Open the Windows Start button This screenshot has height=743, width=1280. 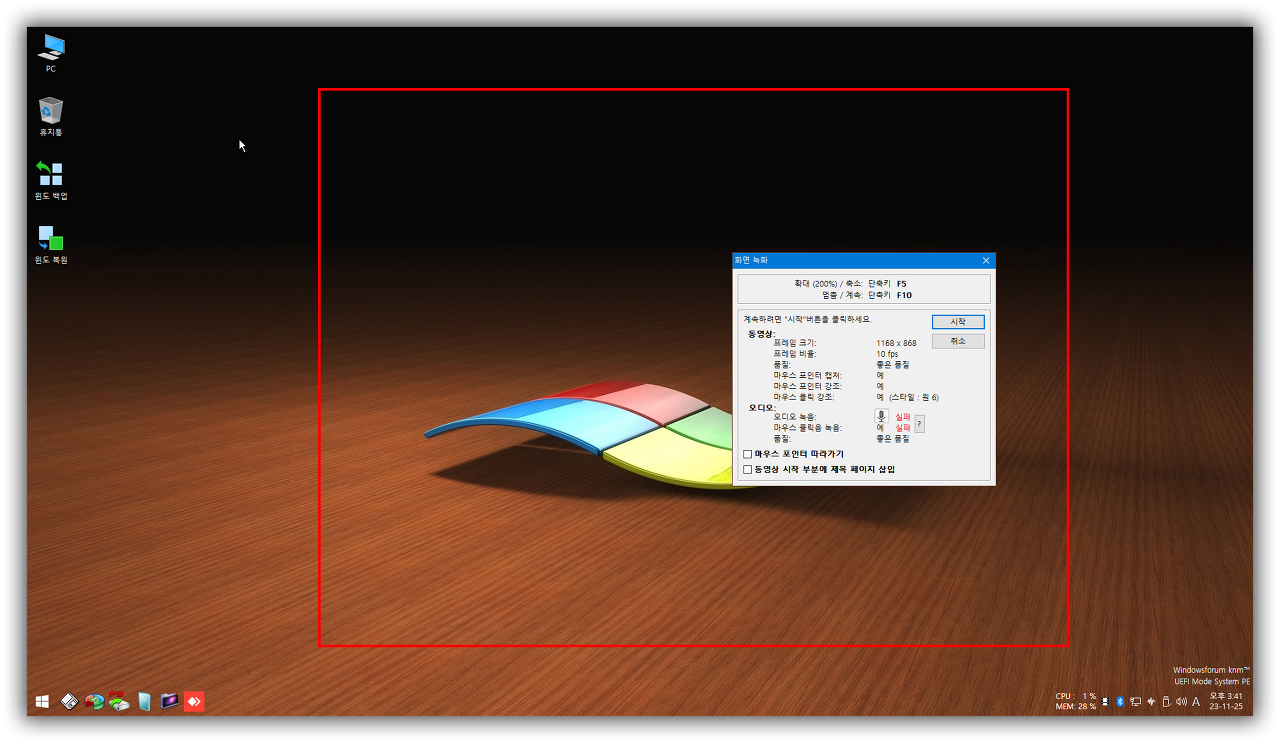click(42, 702)
